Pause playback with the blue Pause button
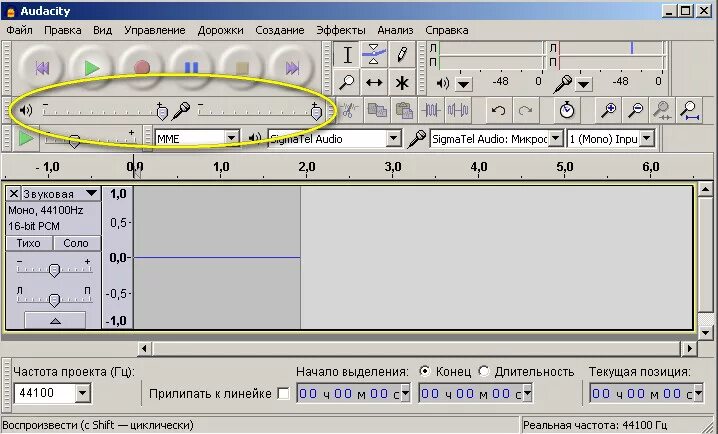The height and width of the screenshot is (434, 718). click(191, 68)
